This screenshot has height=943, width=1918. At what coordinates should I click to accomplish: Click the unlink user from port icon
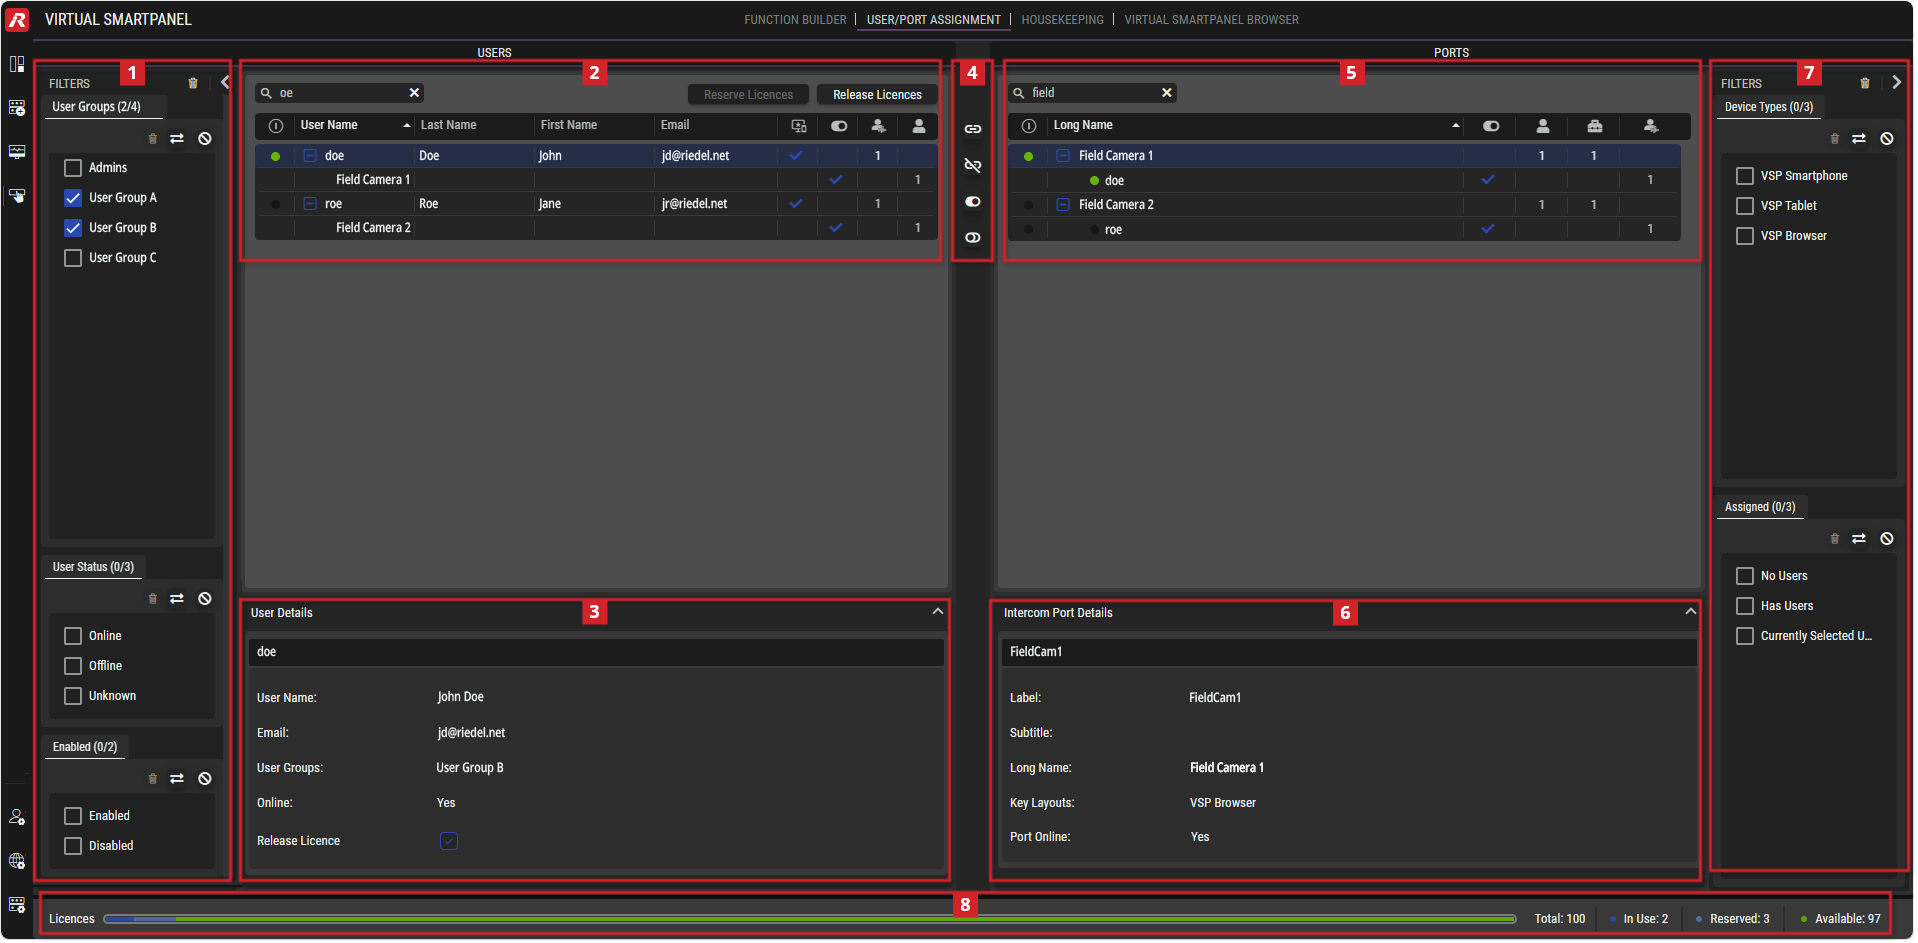(972, 165)
